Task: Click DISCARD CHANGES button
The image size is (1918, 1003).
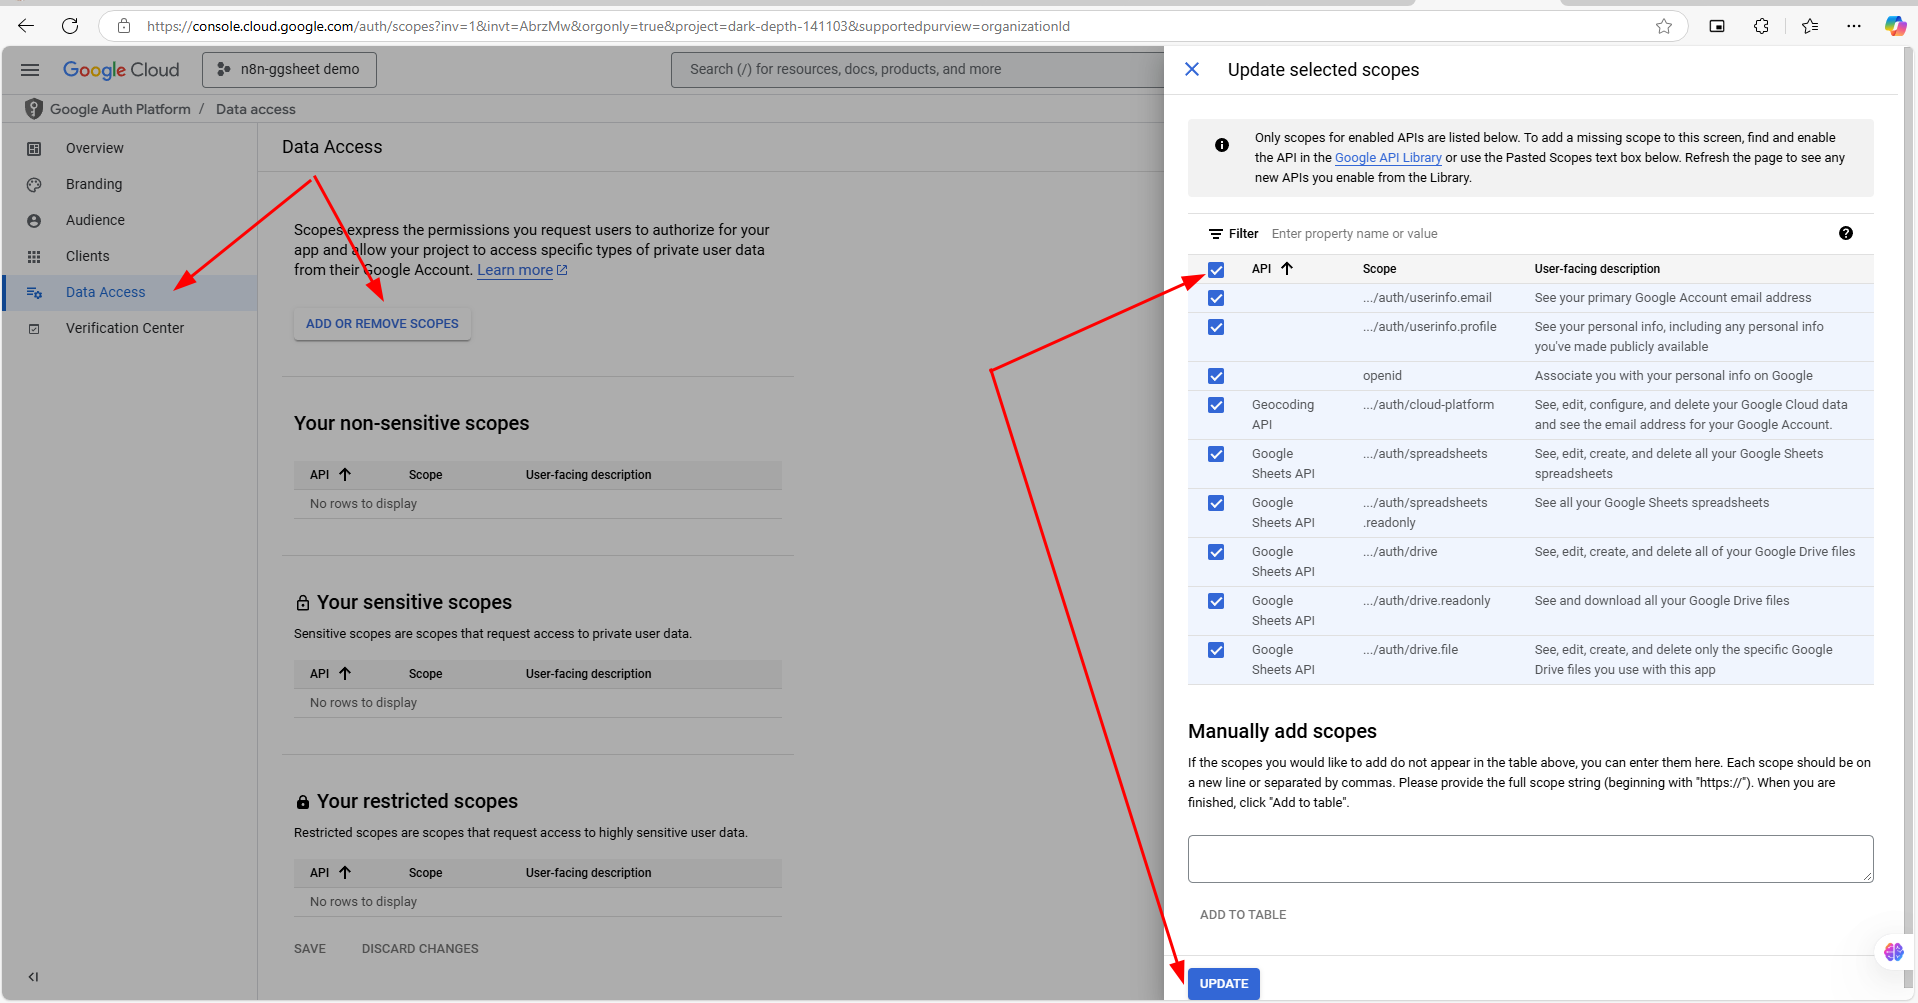Action: click(420, 949)
